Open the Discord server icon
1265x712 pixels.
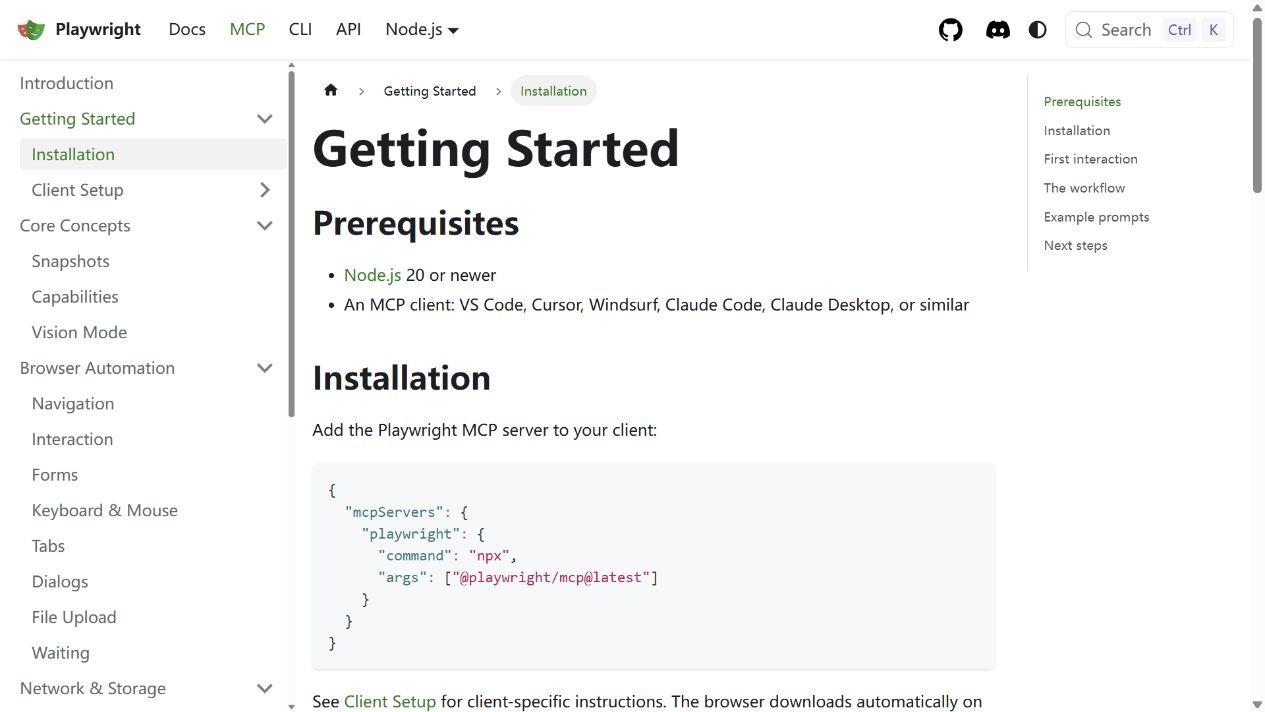(997, 30)
